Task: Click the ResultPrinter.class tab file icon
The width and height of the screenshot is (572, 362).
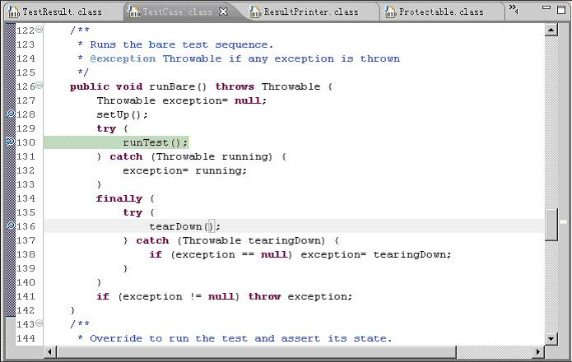Action: tap(255, 12)
